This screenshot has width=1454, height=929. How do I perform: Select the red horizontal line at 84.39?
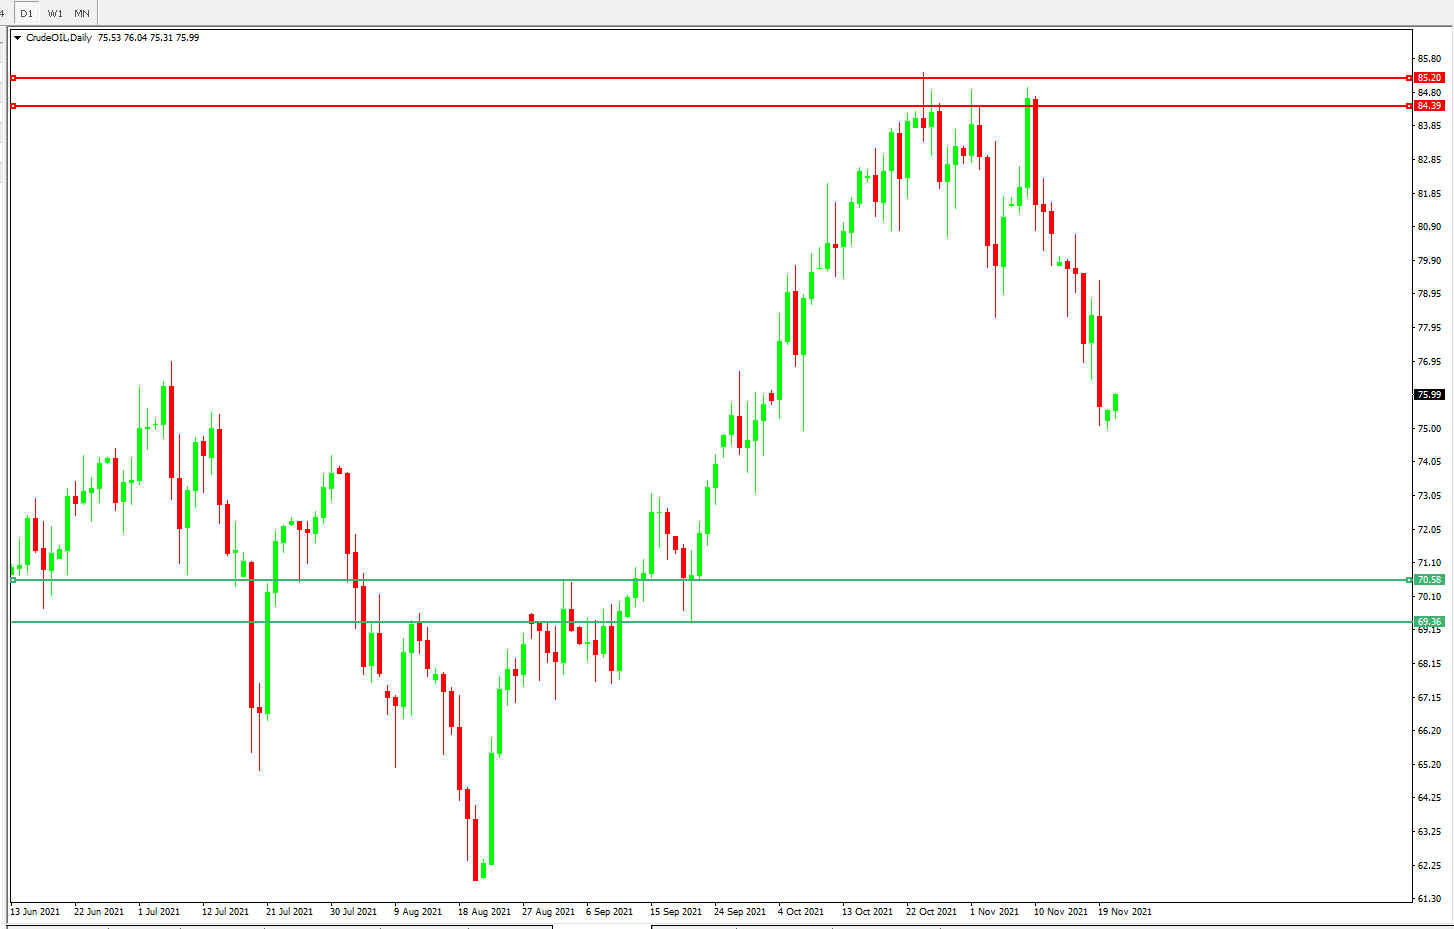coord(711,106)
